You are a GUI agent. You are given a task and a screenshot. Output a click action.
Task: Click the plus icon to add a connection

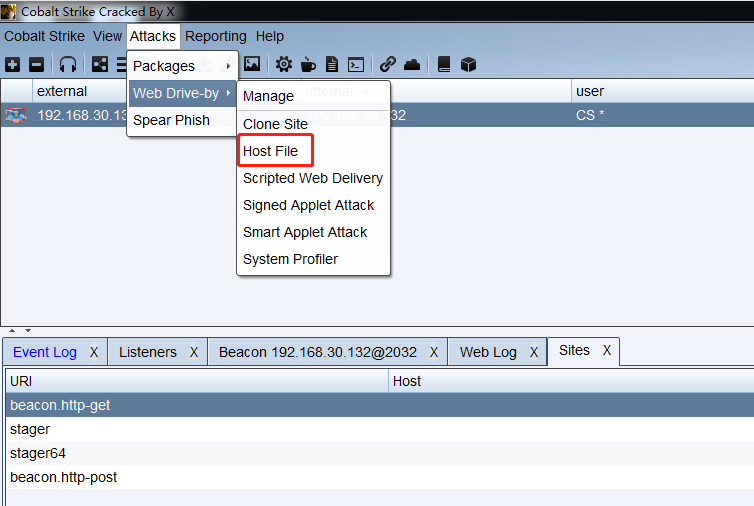[13, 64]
